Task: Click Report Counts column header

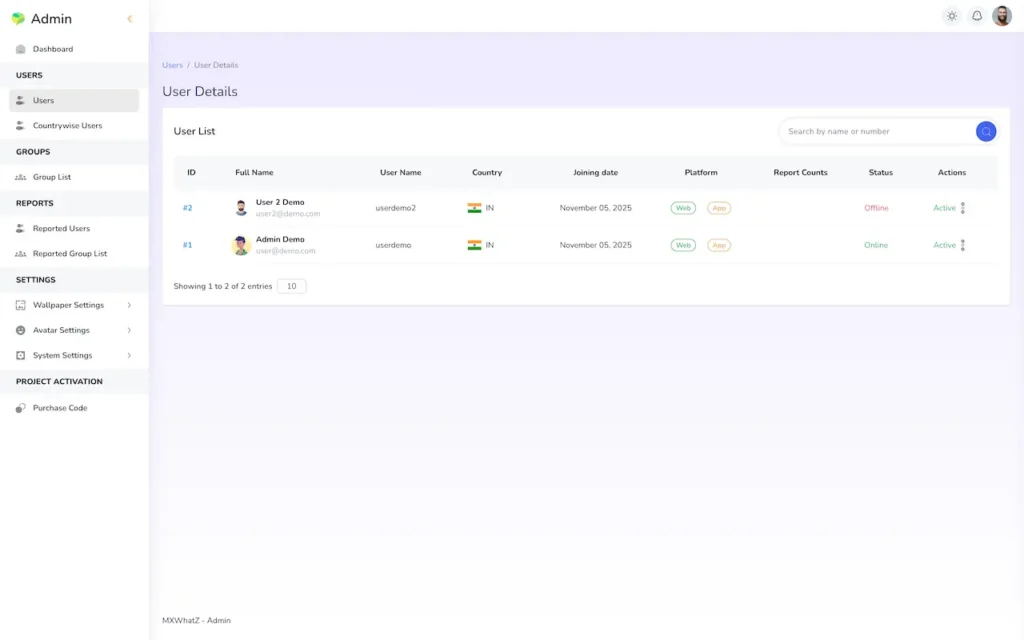Action: (800, 173)
